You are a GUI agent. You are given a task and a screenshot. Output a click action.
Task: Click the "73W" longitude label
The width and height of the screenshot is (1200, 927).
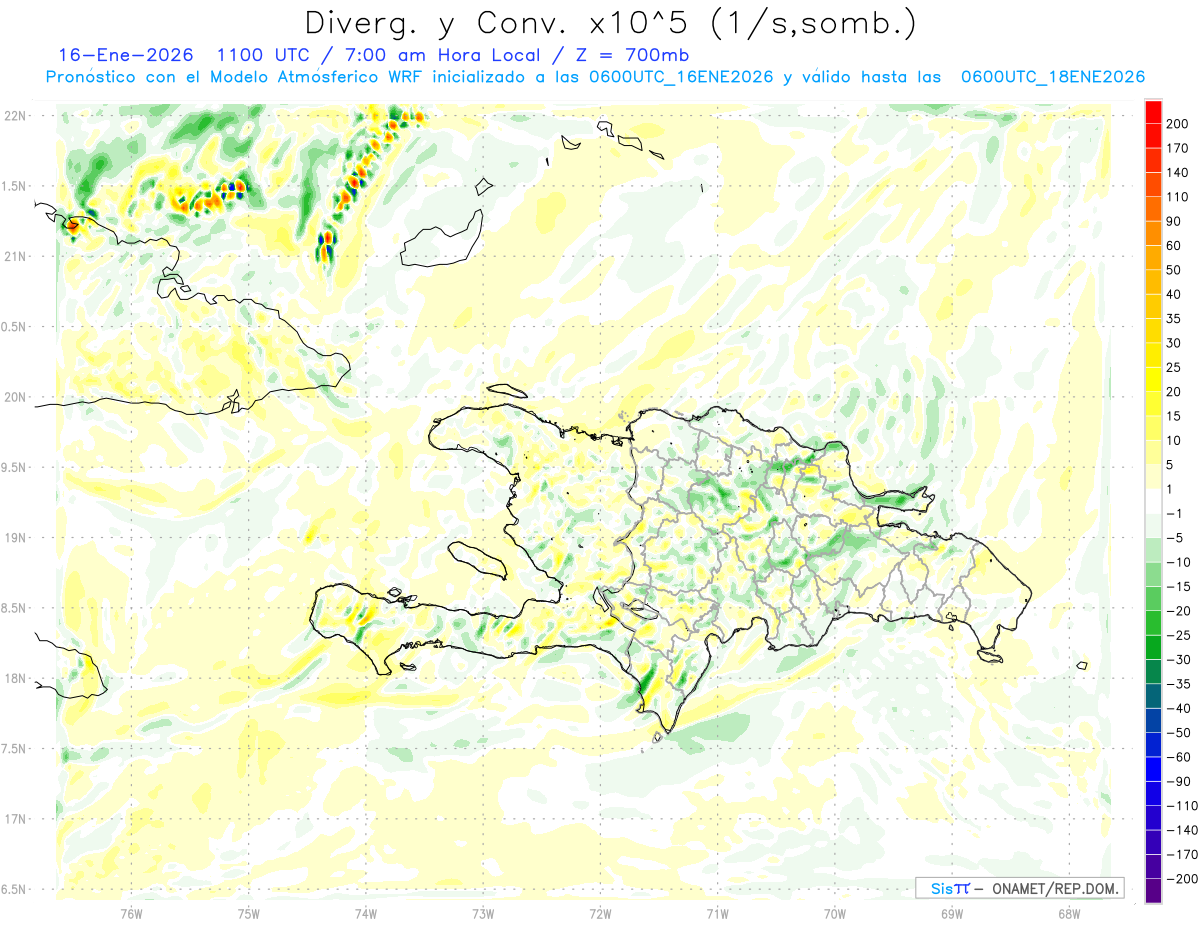click(483, 914)
